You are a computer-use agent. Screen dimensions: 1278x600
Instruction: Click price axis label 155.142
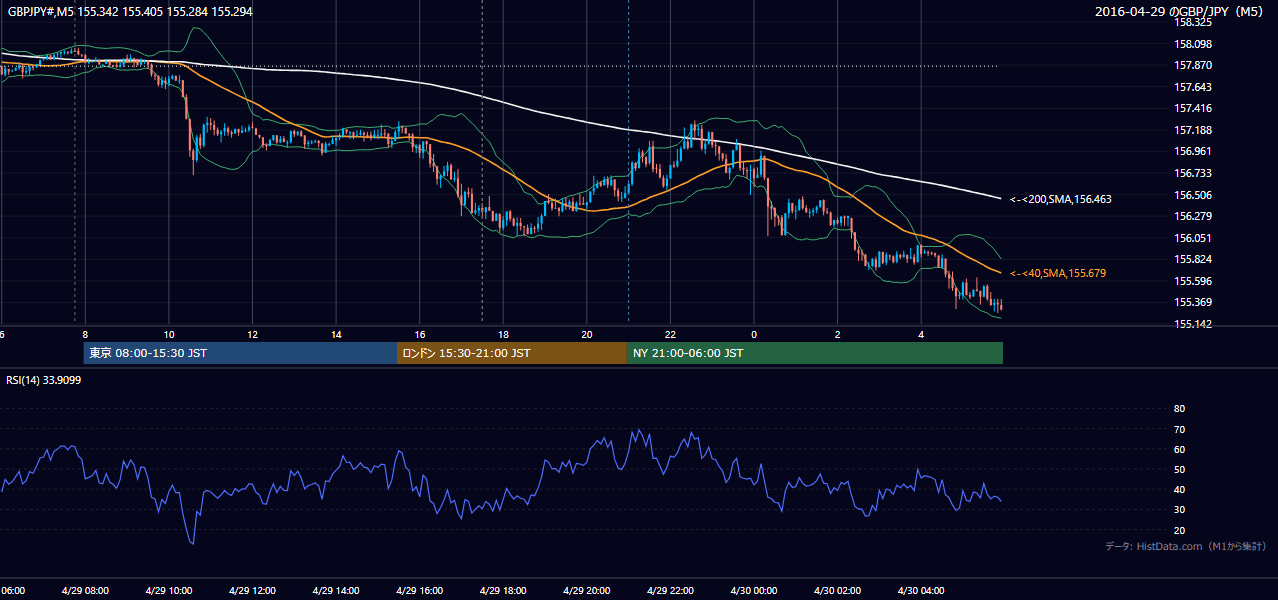[x=1194, y=324]
